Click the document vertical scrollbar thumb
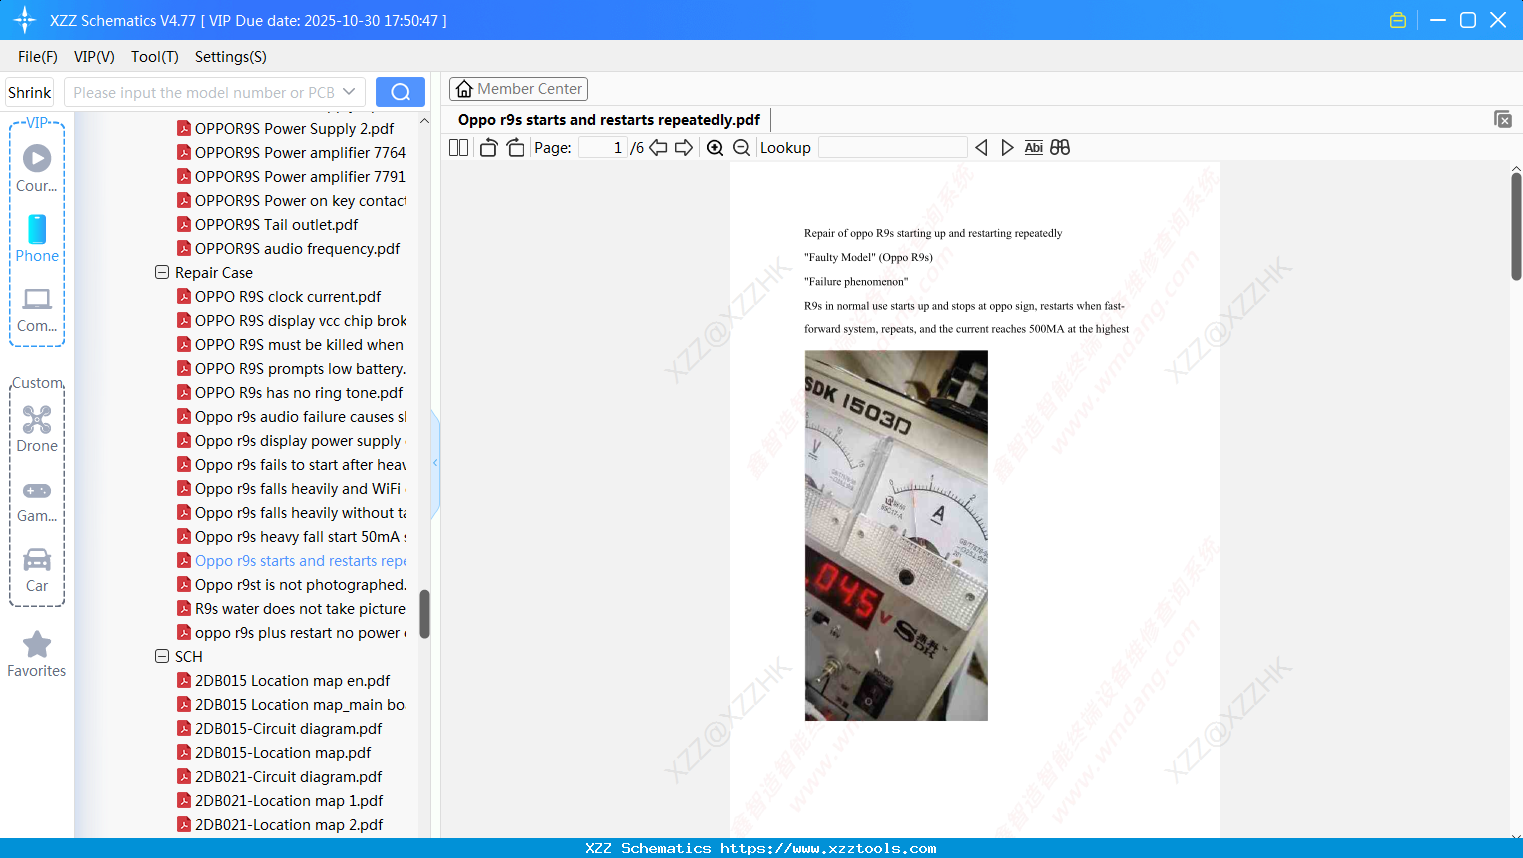The width and height of the screenshot is (1523, 858). point(1516,226)
